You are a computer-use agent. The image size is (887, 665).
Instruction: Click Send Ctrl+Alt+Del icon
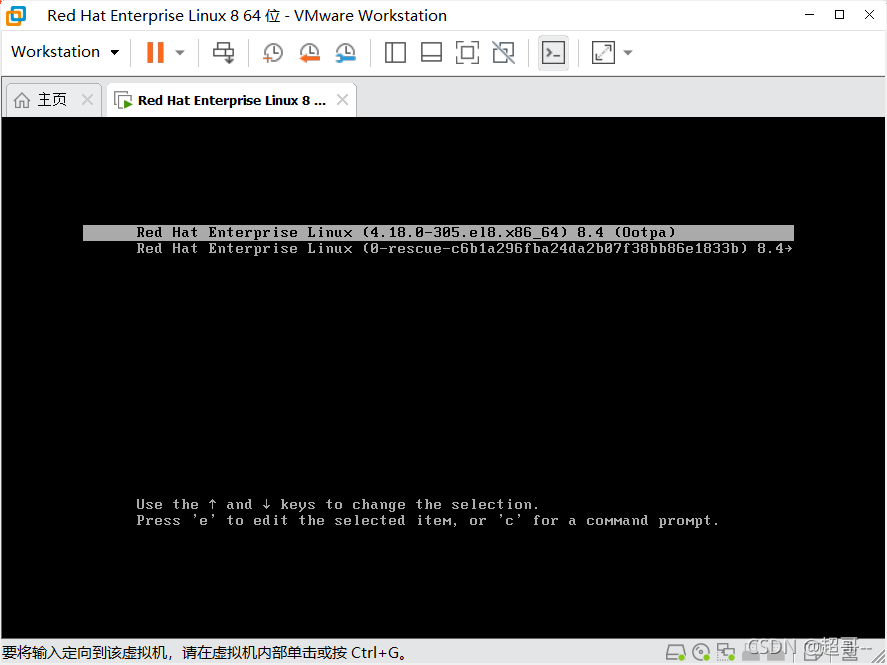pyautogui.click(x=223, y=53)
